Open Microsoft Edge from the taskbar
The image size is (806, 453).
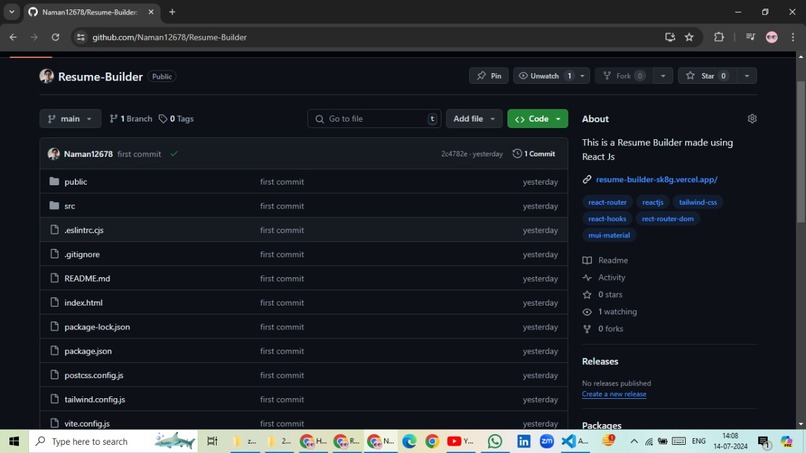pyautogui.click(x=409, y=441)
